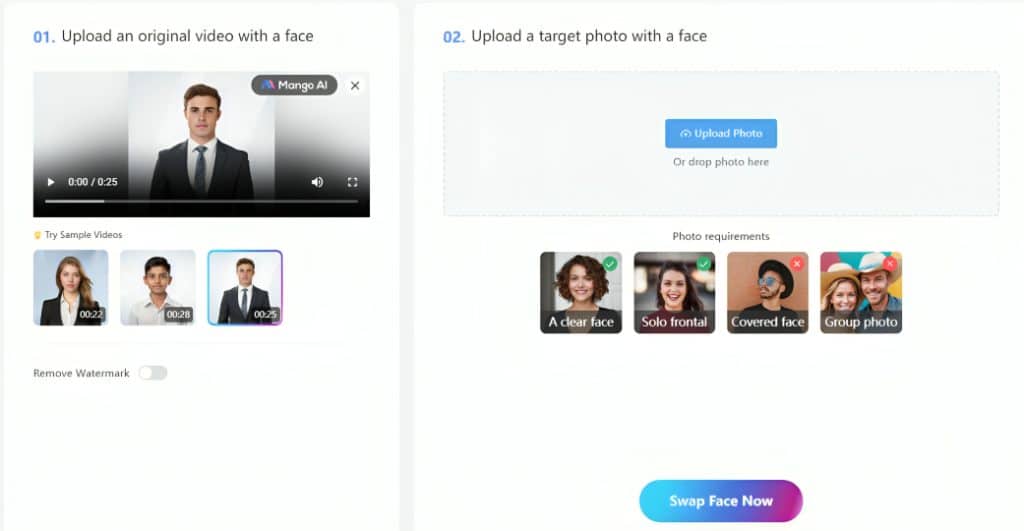Click the A clear face example

pos(581,293)
